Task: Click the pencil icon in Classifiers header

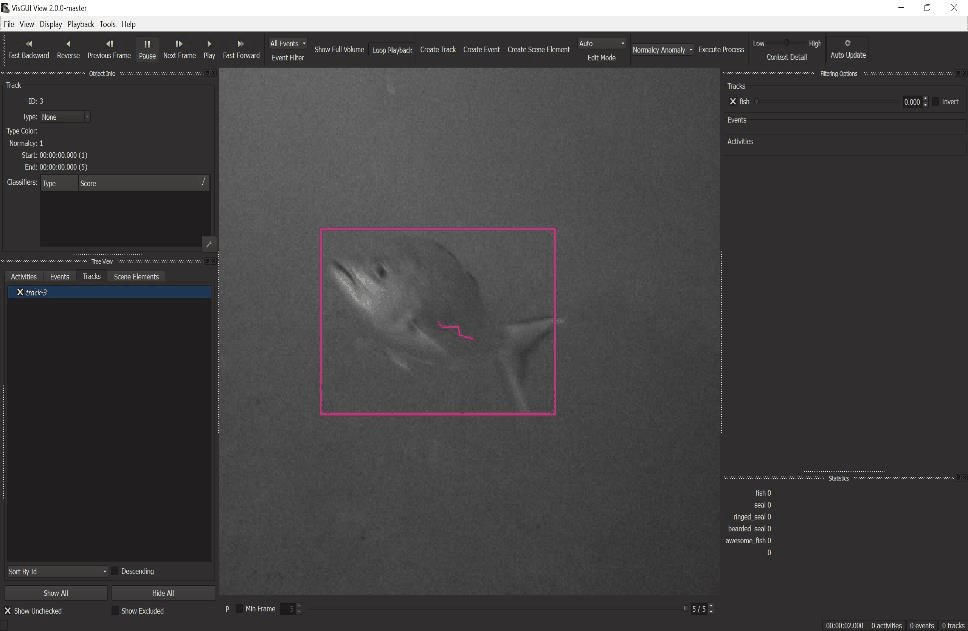Action: [203, 182]
